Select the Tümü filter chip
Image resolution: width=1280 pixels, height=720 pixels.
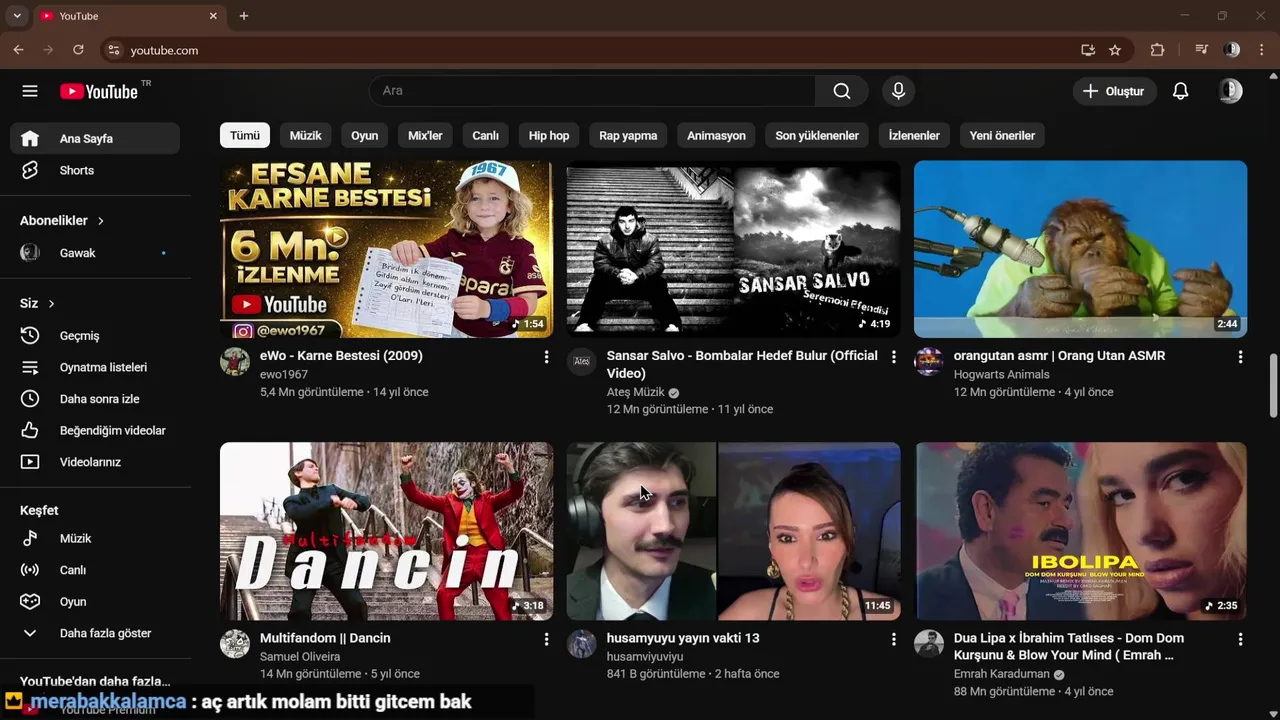pos(245,135)
